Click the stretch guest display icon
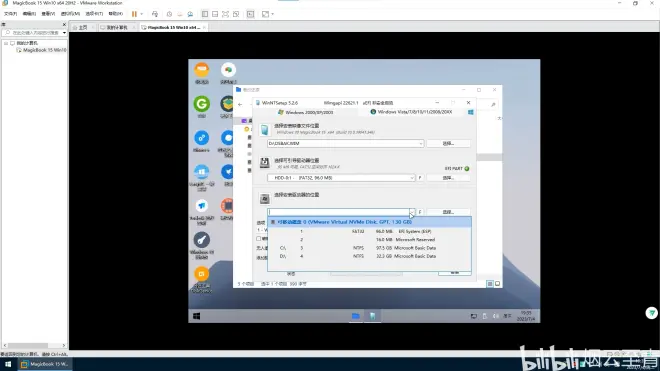This screenshot has width=660, height=371. (265, 14)
